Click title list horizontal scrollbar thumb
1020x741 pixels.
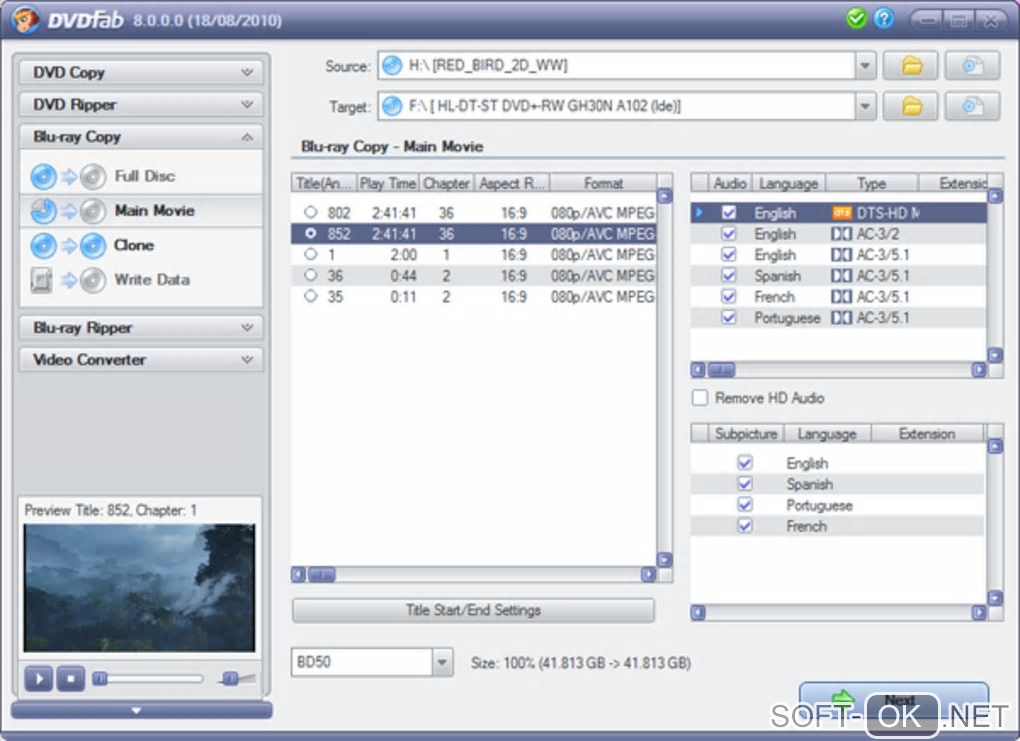point(321,574)
